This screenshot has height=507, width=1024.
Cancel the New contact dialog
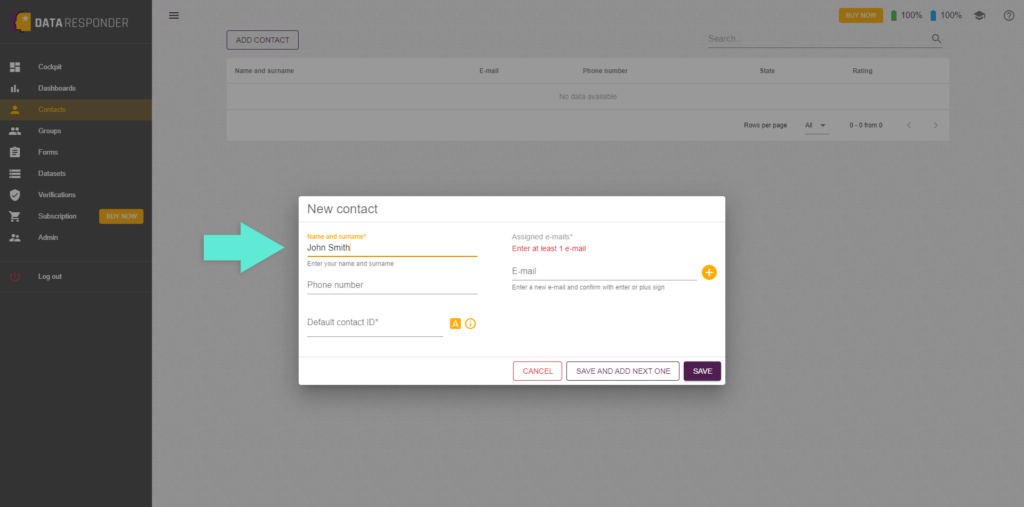point(537,371)
